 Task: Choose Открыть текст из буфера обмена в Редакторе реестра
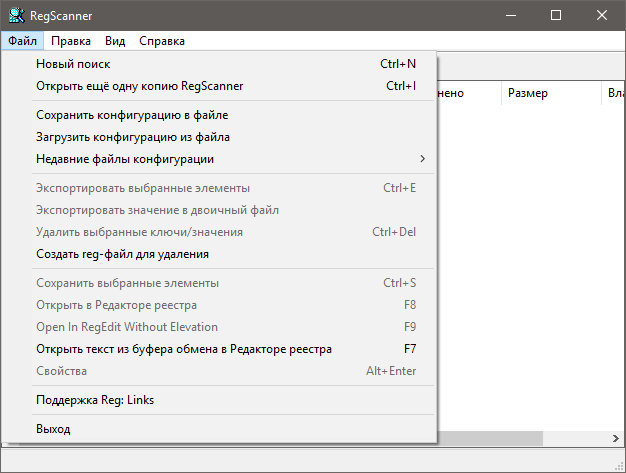219,349
